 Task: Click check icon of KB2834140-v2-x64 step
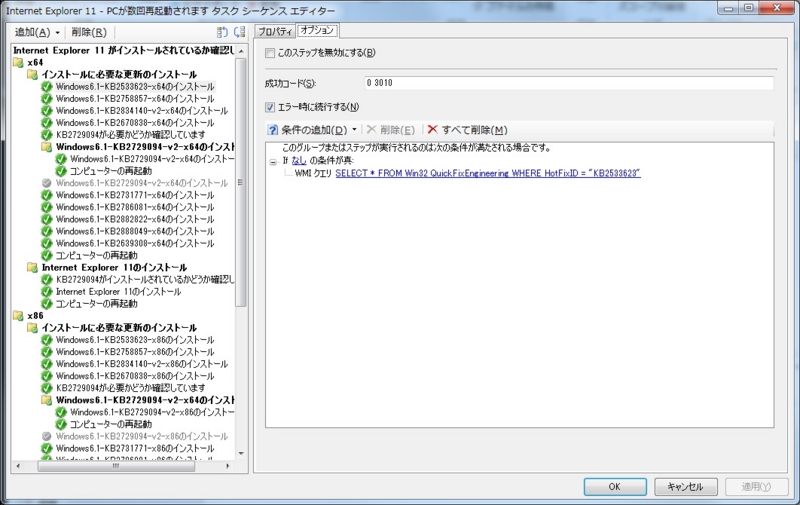47,111
